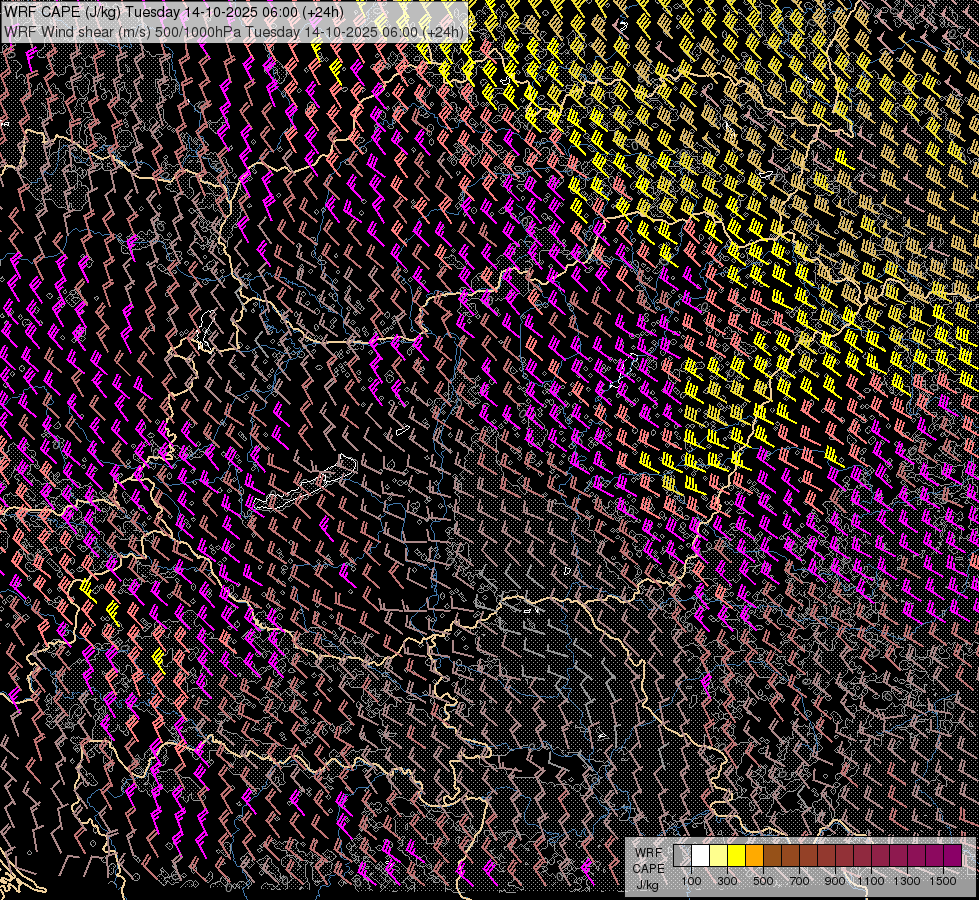The image size is (979, 900).
Task: Click the 500 legend value
Action: tap(763, 881)
